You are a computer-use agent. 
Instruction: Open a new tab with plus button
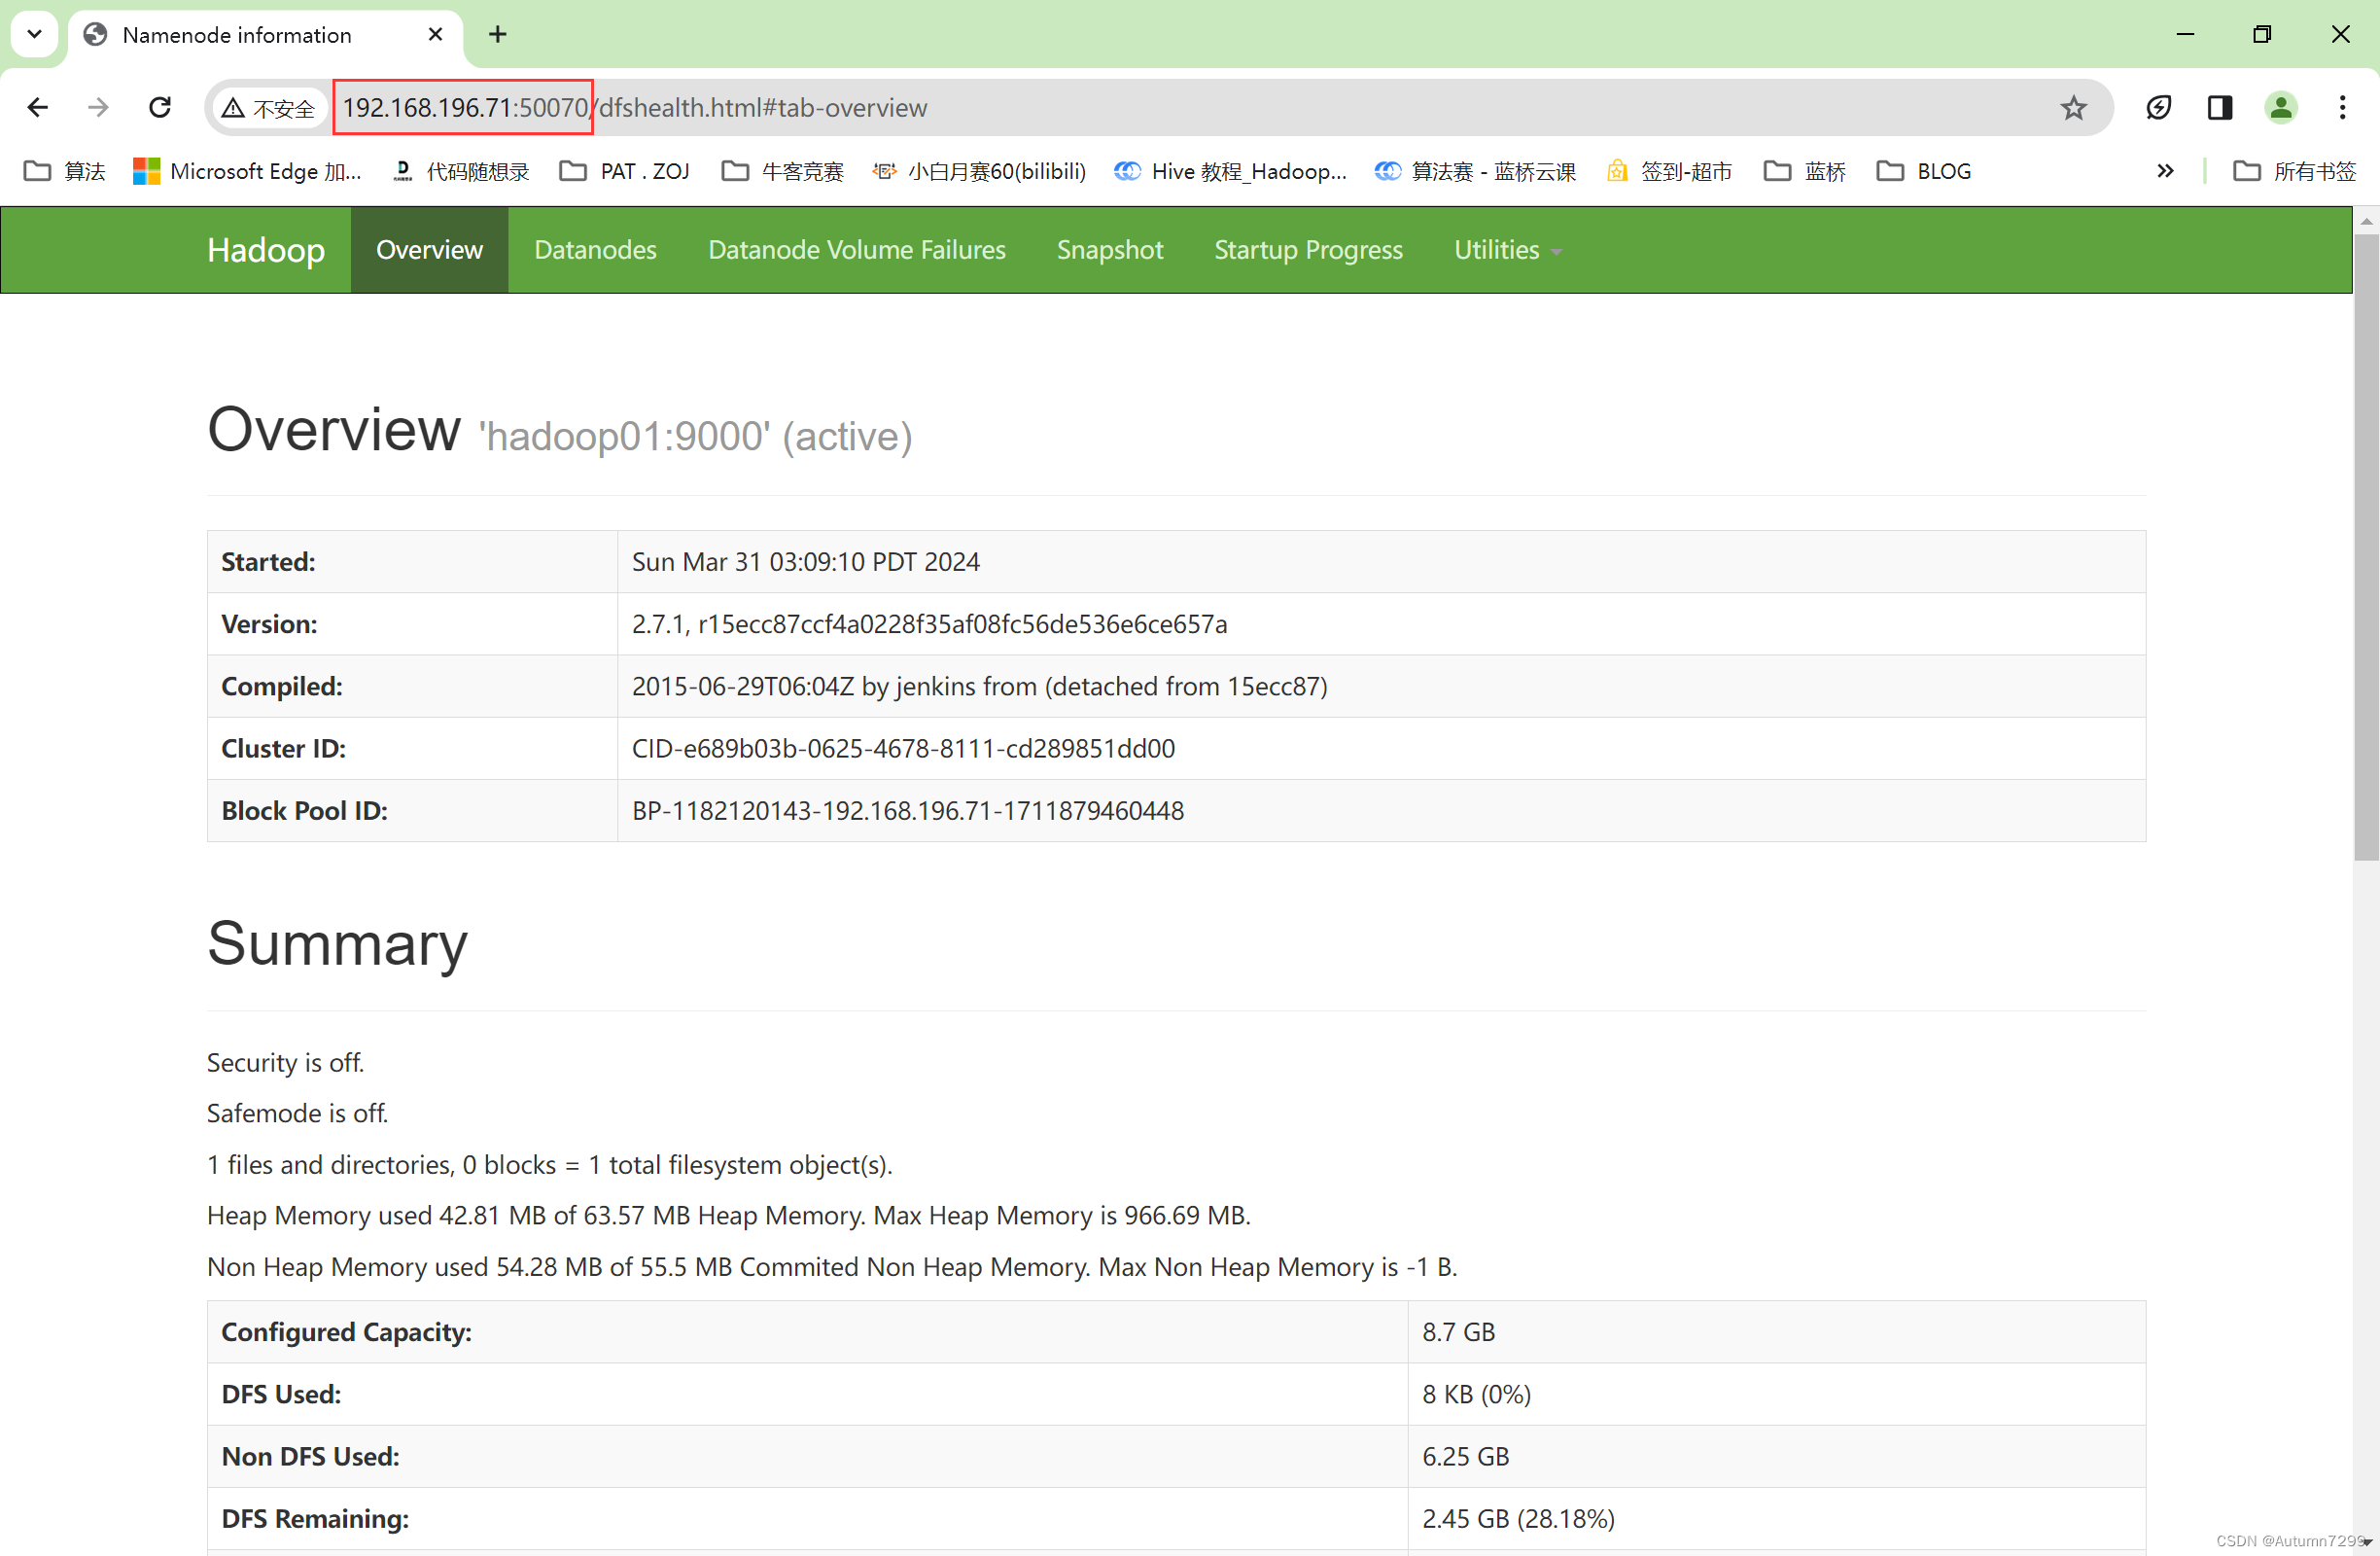(497, 35)
